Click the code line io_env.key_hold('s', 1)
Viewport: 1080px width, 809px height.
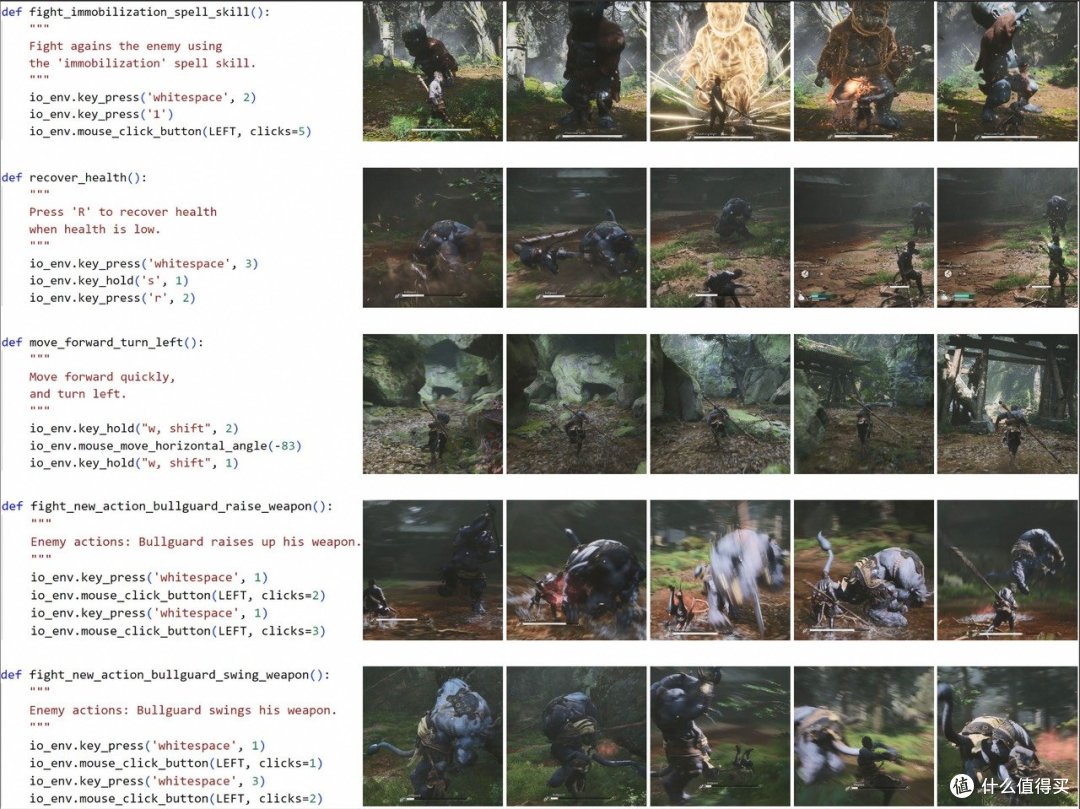(109, 280)
